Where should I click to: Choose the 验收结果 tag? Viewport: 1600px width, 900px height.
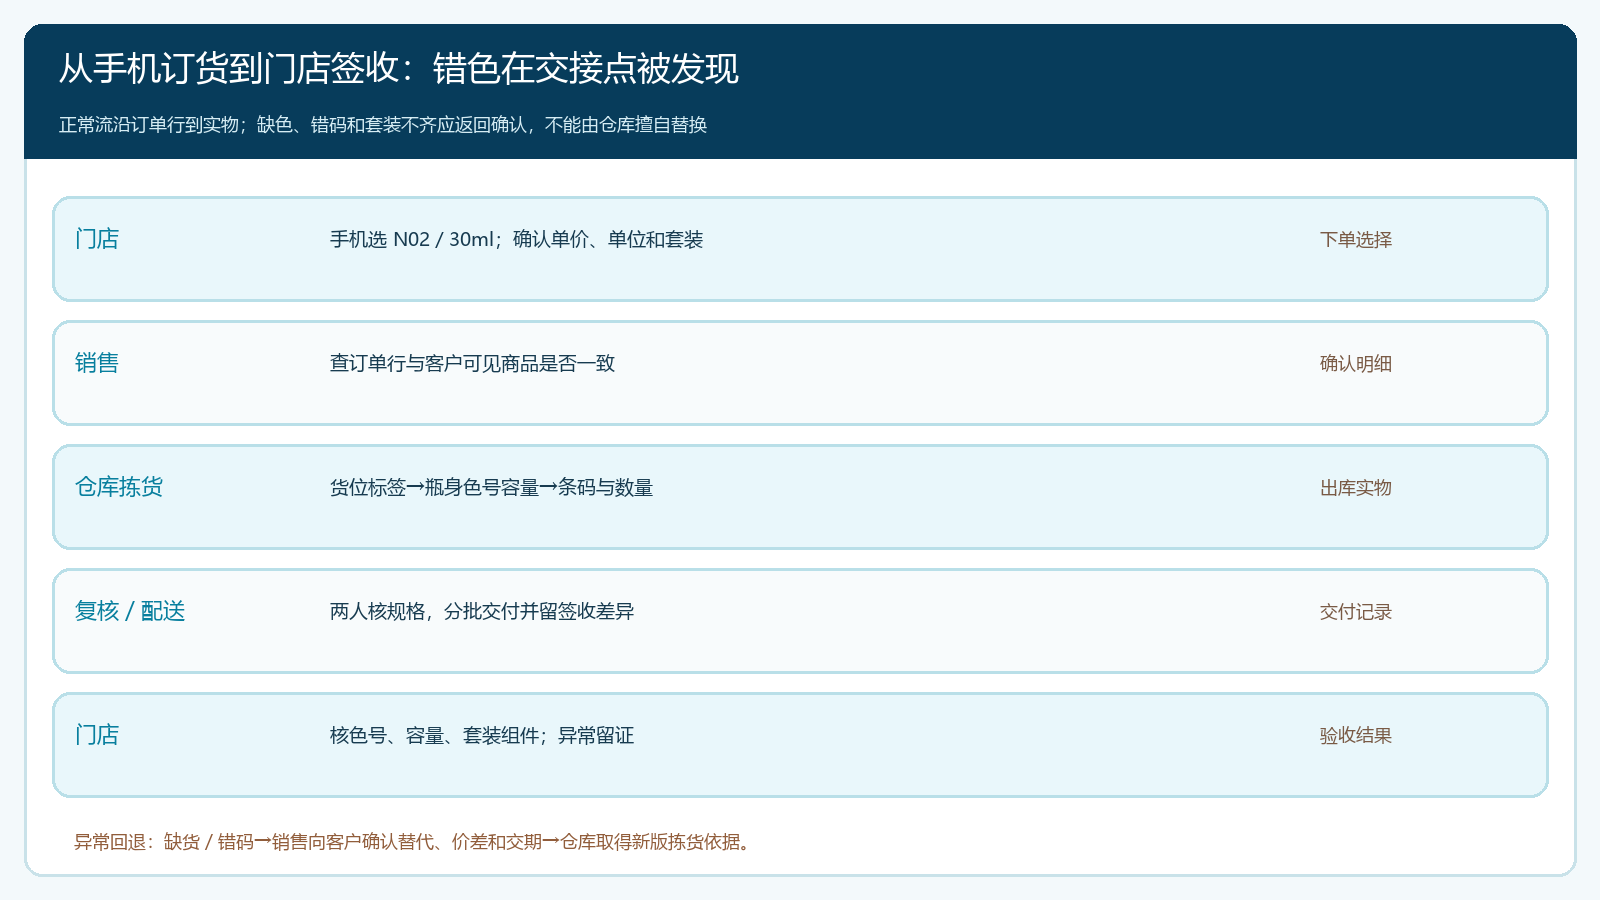pyautogui.click(x=1356, y=735)
